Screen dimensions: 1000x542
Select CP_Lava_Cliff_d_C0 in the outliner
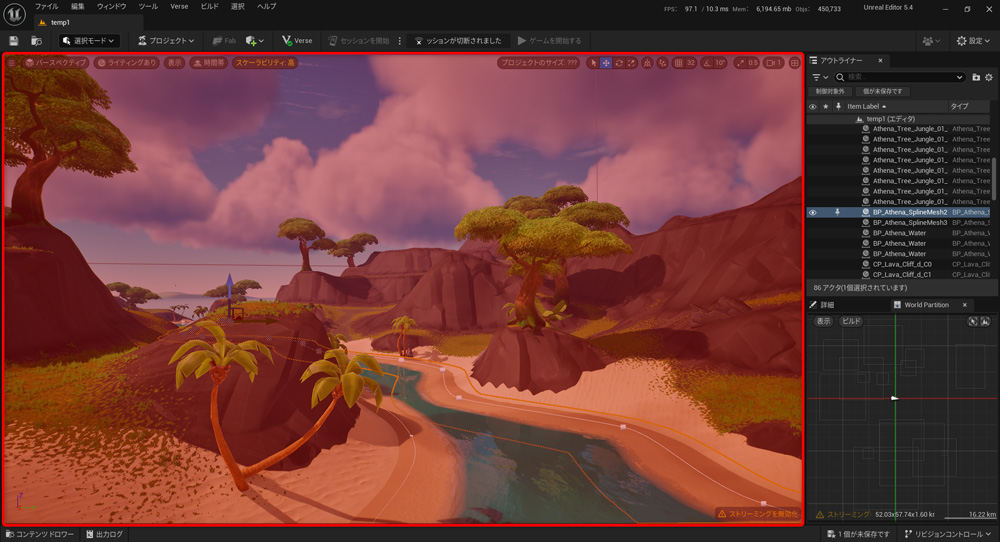(x=902, y=264)
